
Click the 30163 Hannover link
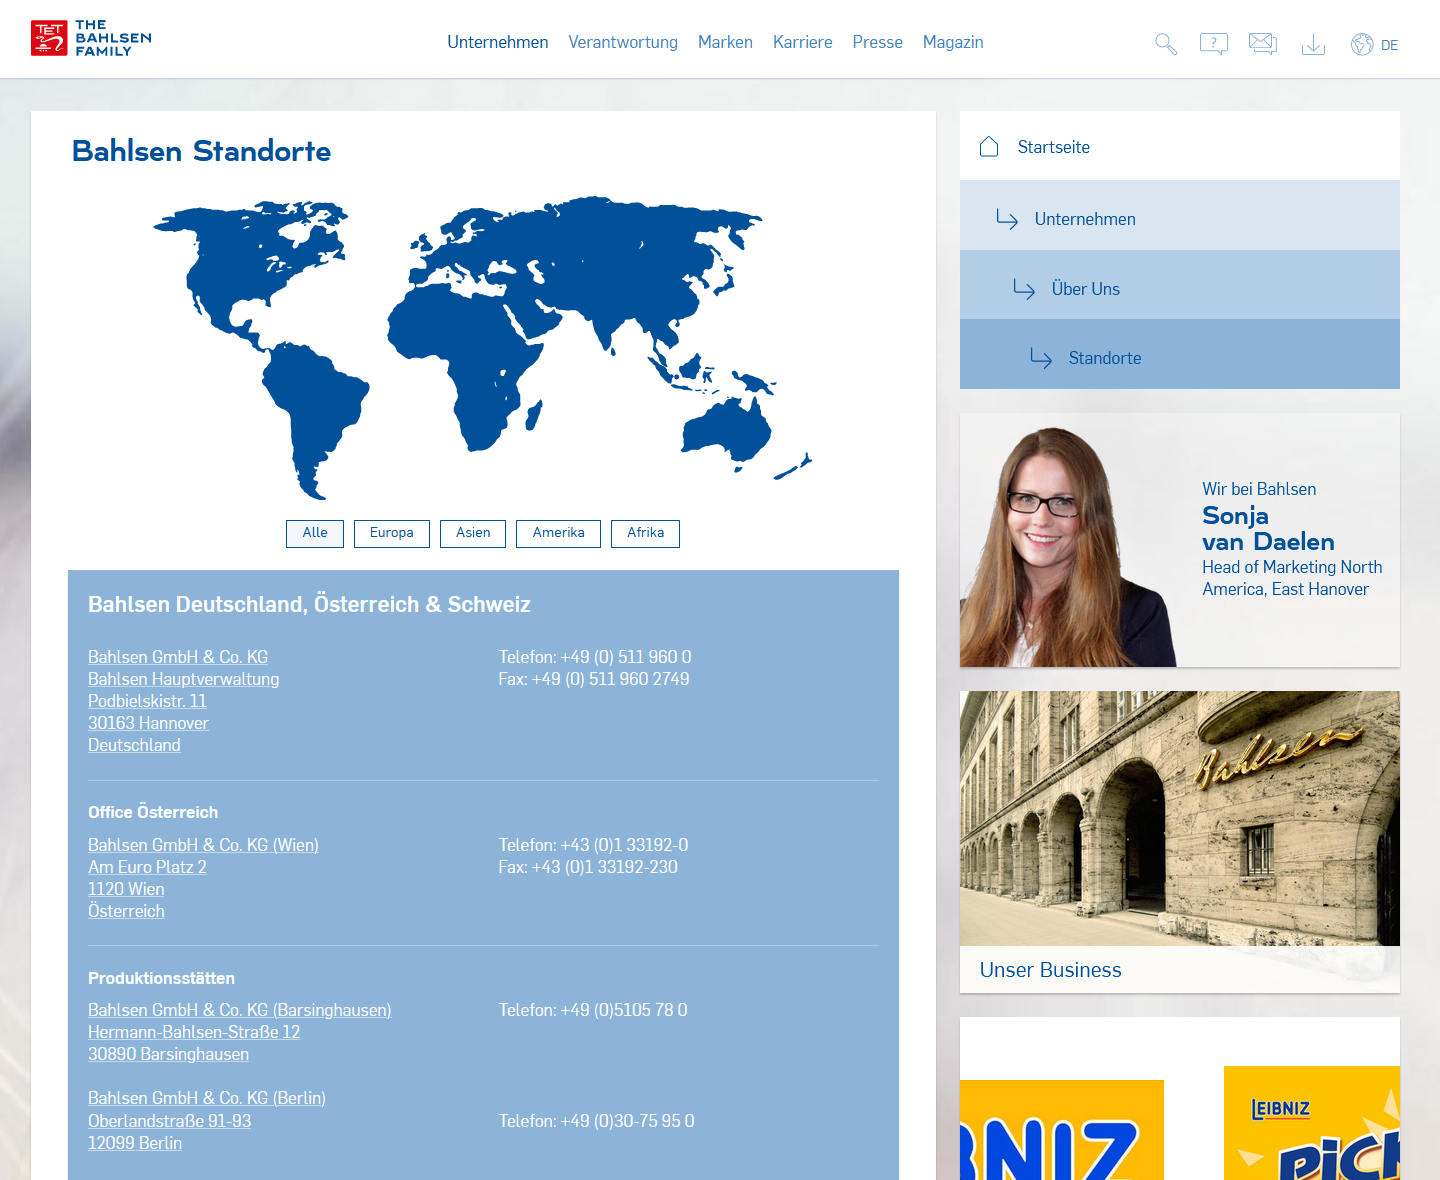(x=148, y=723)
